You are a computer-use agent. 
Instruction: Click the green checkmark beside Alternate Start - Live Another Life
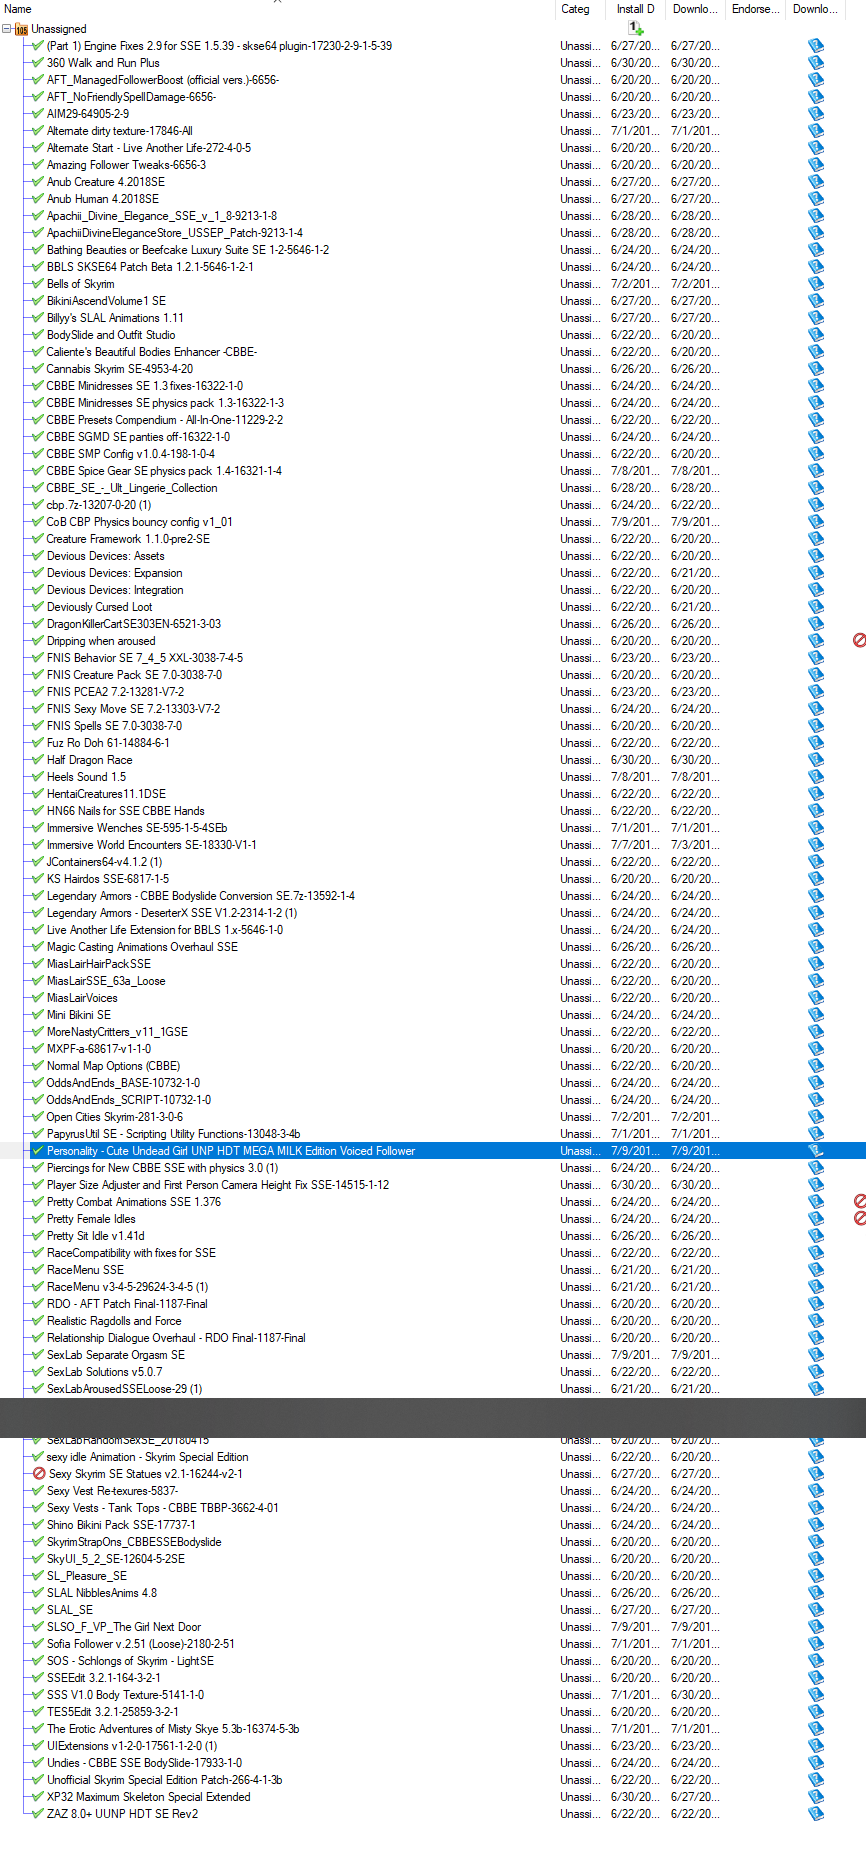[38, 148]
